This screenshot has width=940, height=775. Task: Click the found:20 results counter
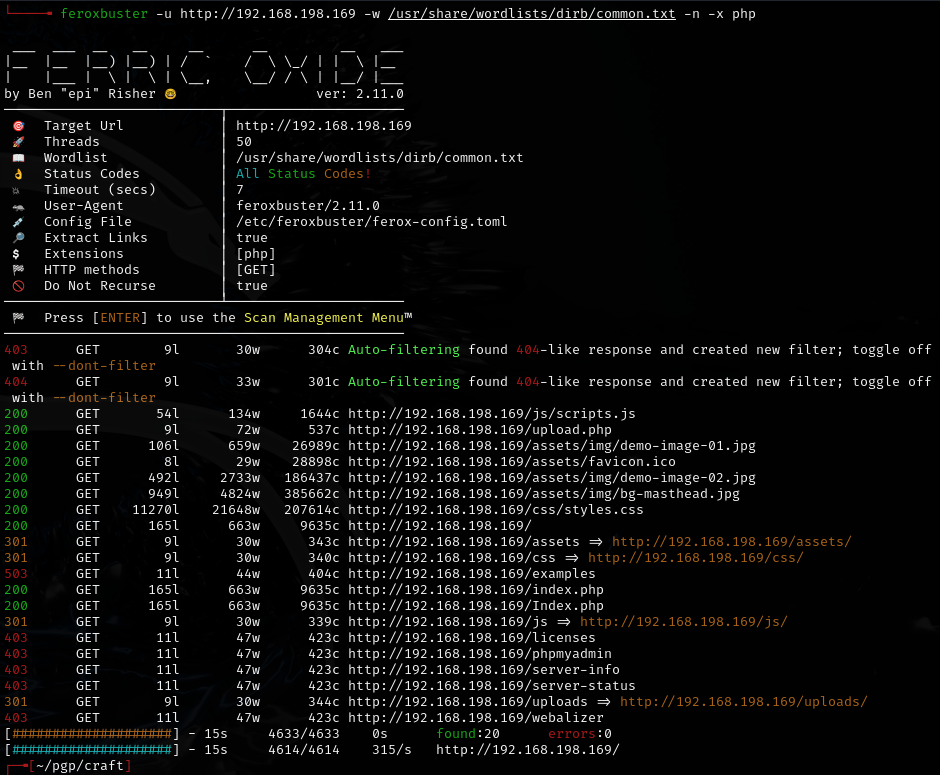point(470,733)
